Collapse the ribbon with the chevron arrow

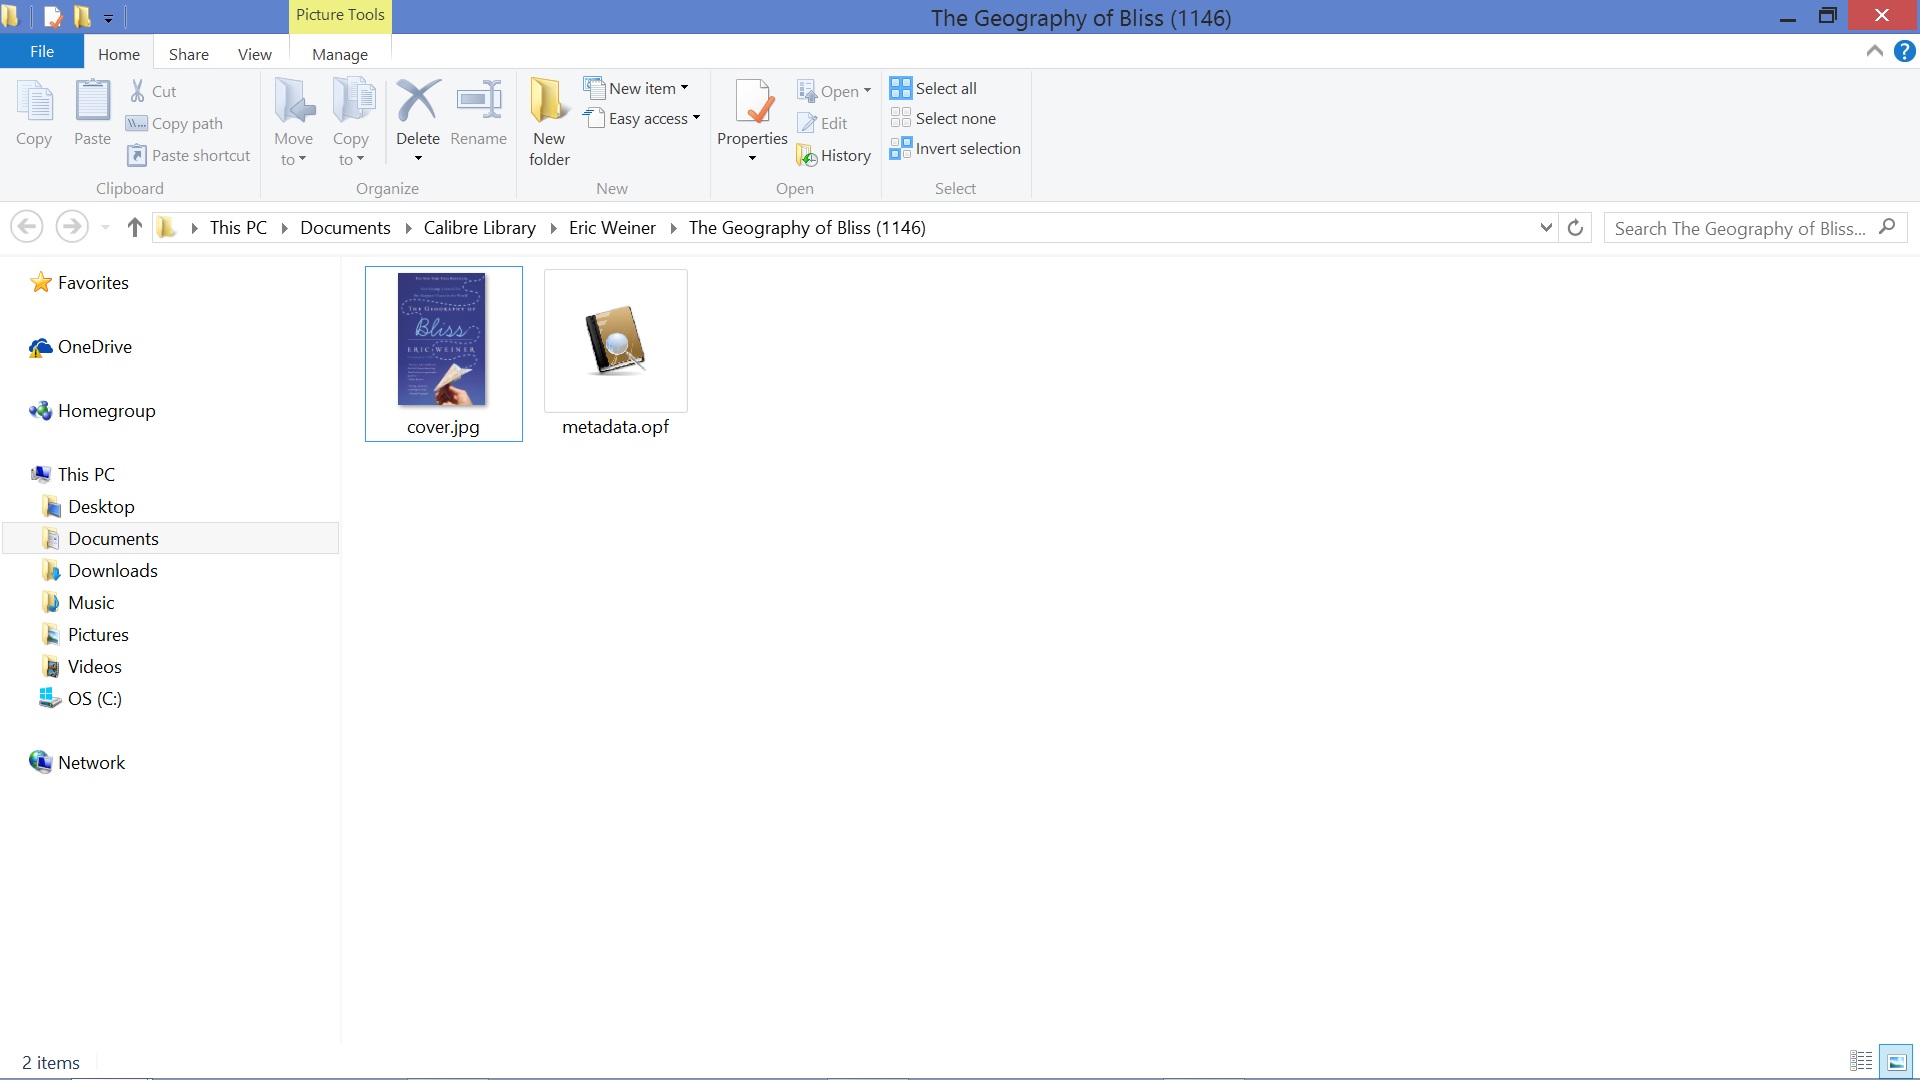click(x=1874, y=52)
